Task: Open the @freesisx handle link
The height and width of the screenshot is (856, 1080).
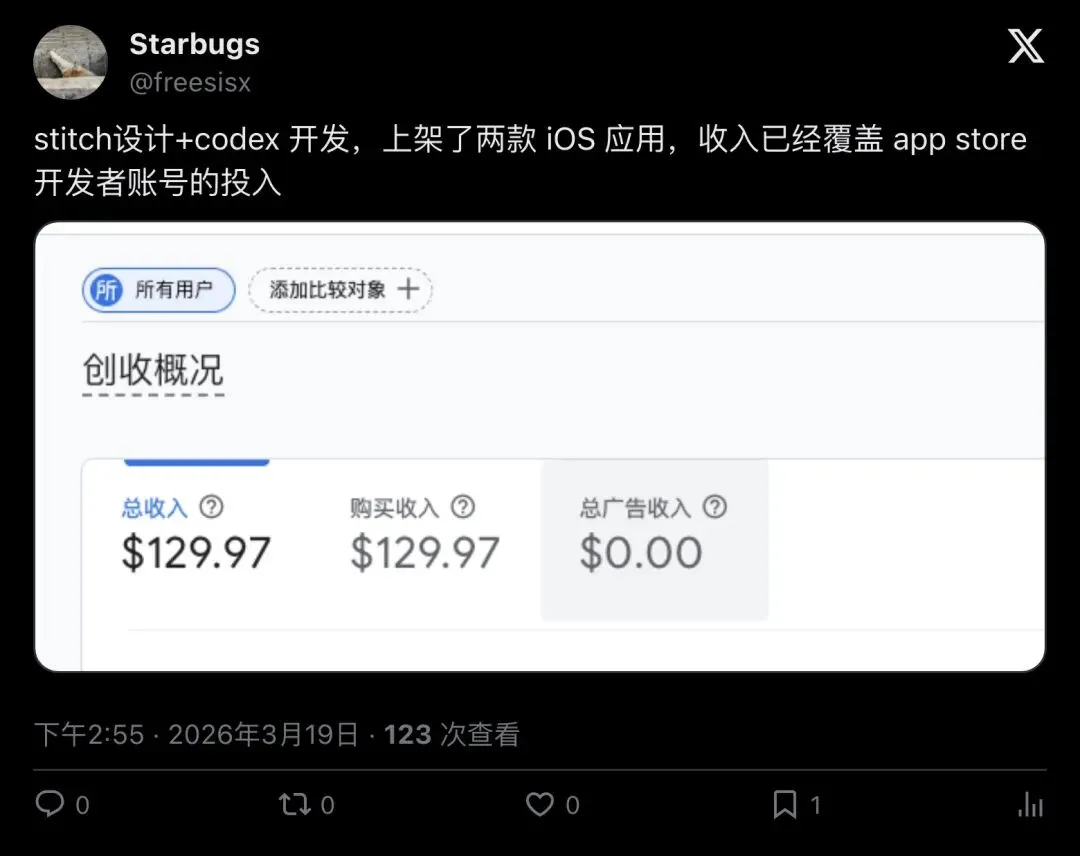Action: (190, 82)
